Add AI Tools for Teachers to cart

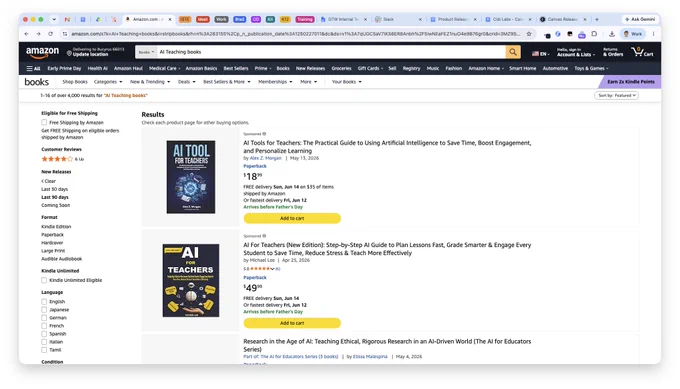[x=292, y=219]
